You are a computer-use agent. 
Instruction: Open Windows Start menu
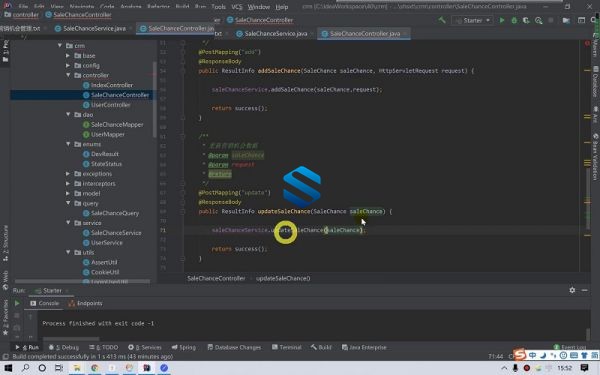pos(8,368)
